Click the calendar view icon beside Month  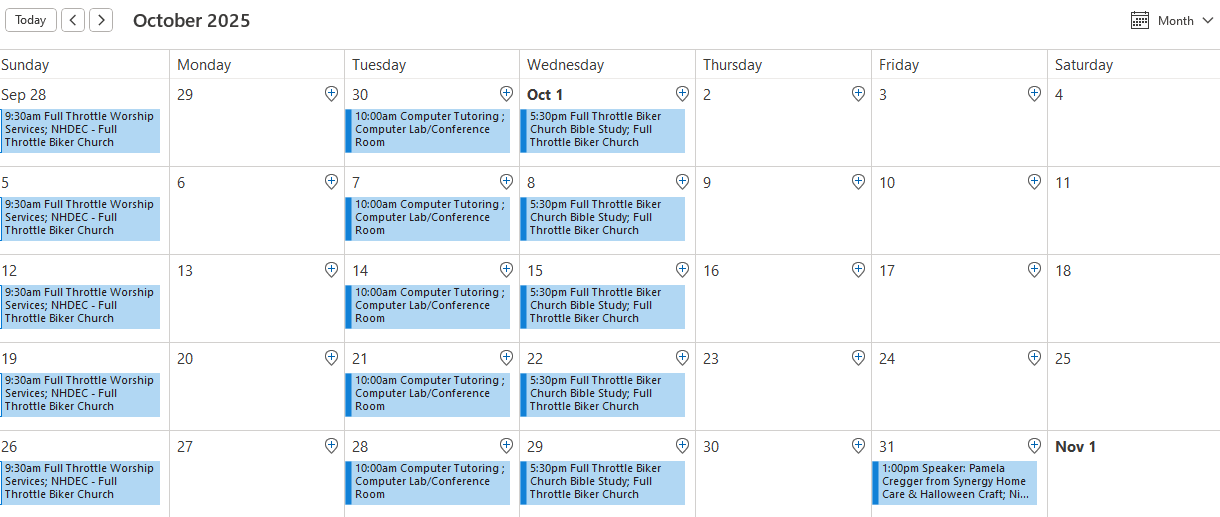1140,20
